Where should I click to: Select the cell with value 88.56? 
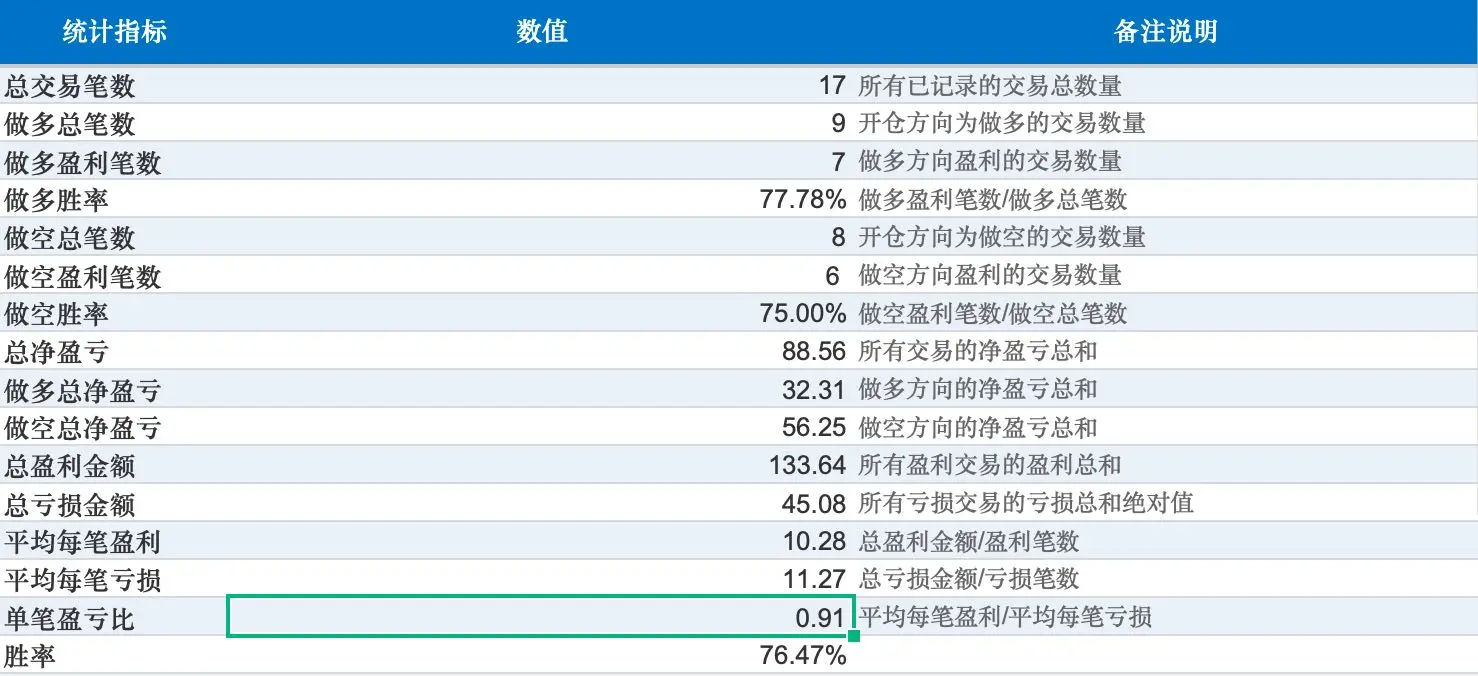point(541,352)
